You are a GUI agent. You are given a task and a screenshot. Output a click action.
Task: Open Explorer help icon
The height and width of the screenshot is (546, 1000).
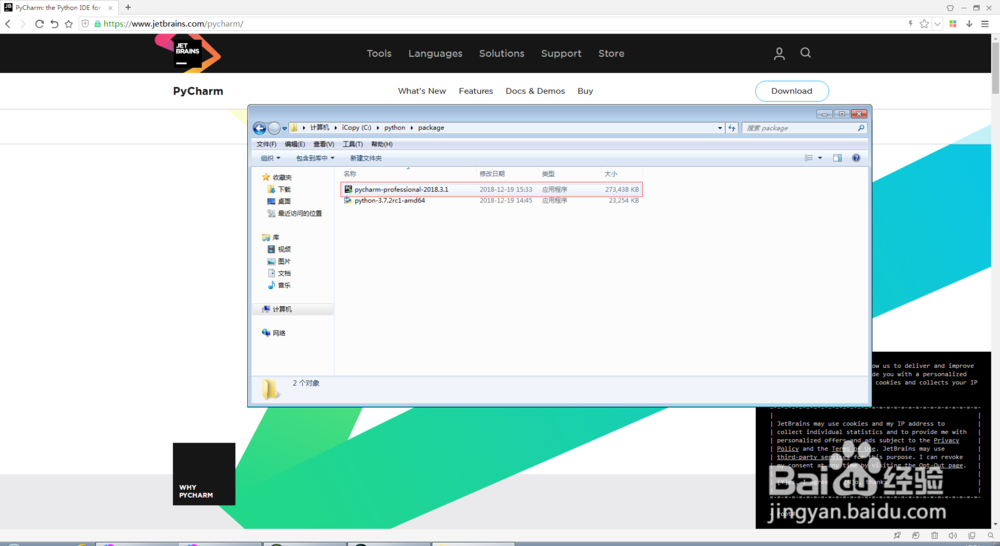click(856, 158)
